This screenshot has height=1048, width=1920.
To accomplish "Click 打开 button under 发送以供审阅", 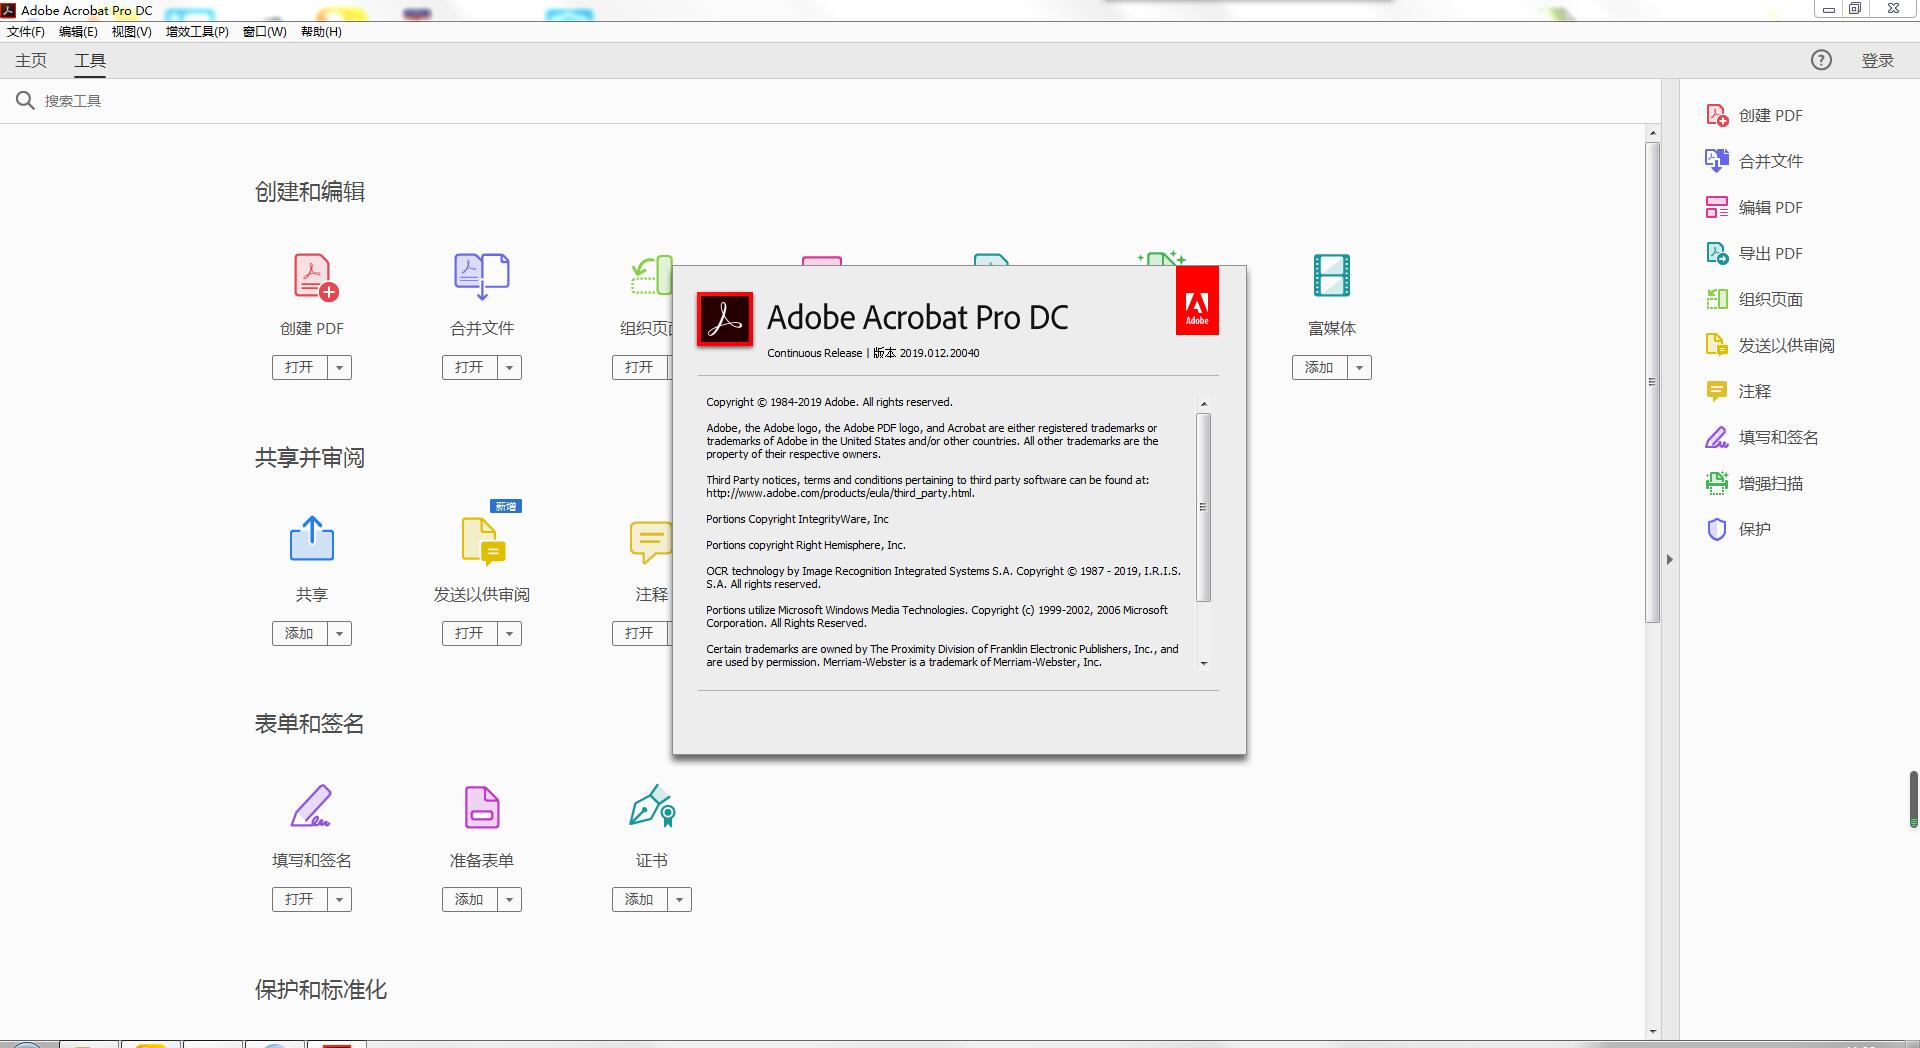I will 470,633.
